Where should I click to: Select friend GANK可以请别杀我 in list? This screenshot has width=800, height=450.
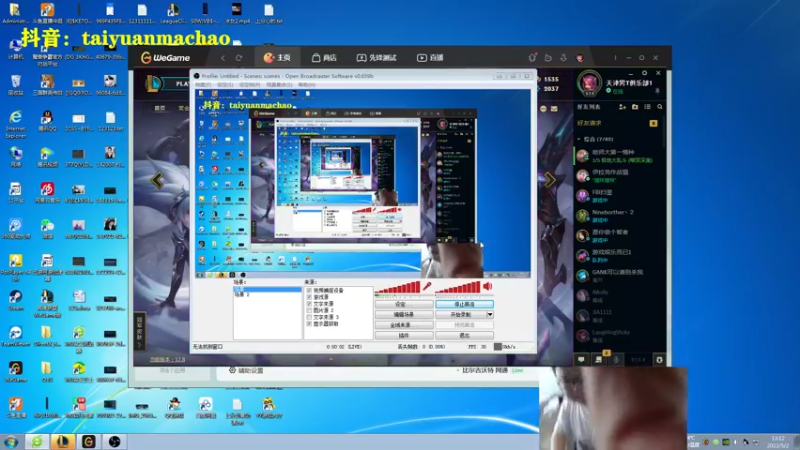618,276
